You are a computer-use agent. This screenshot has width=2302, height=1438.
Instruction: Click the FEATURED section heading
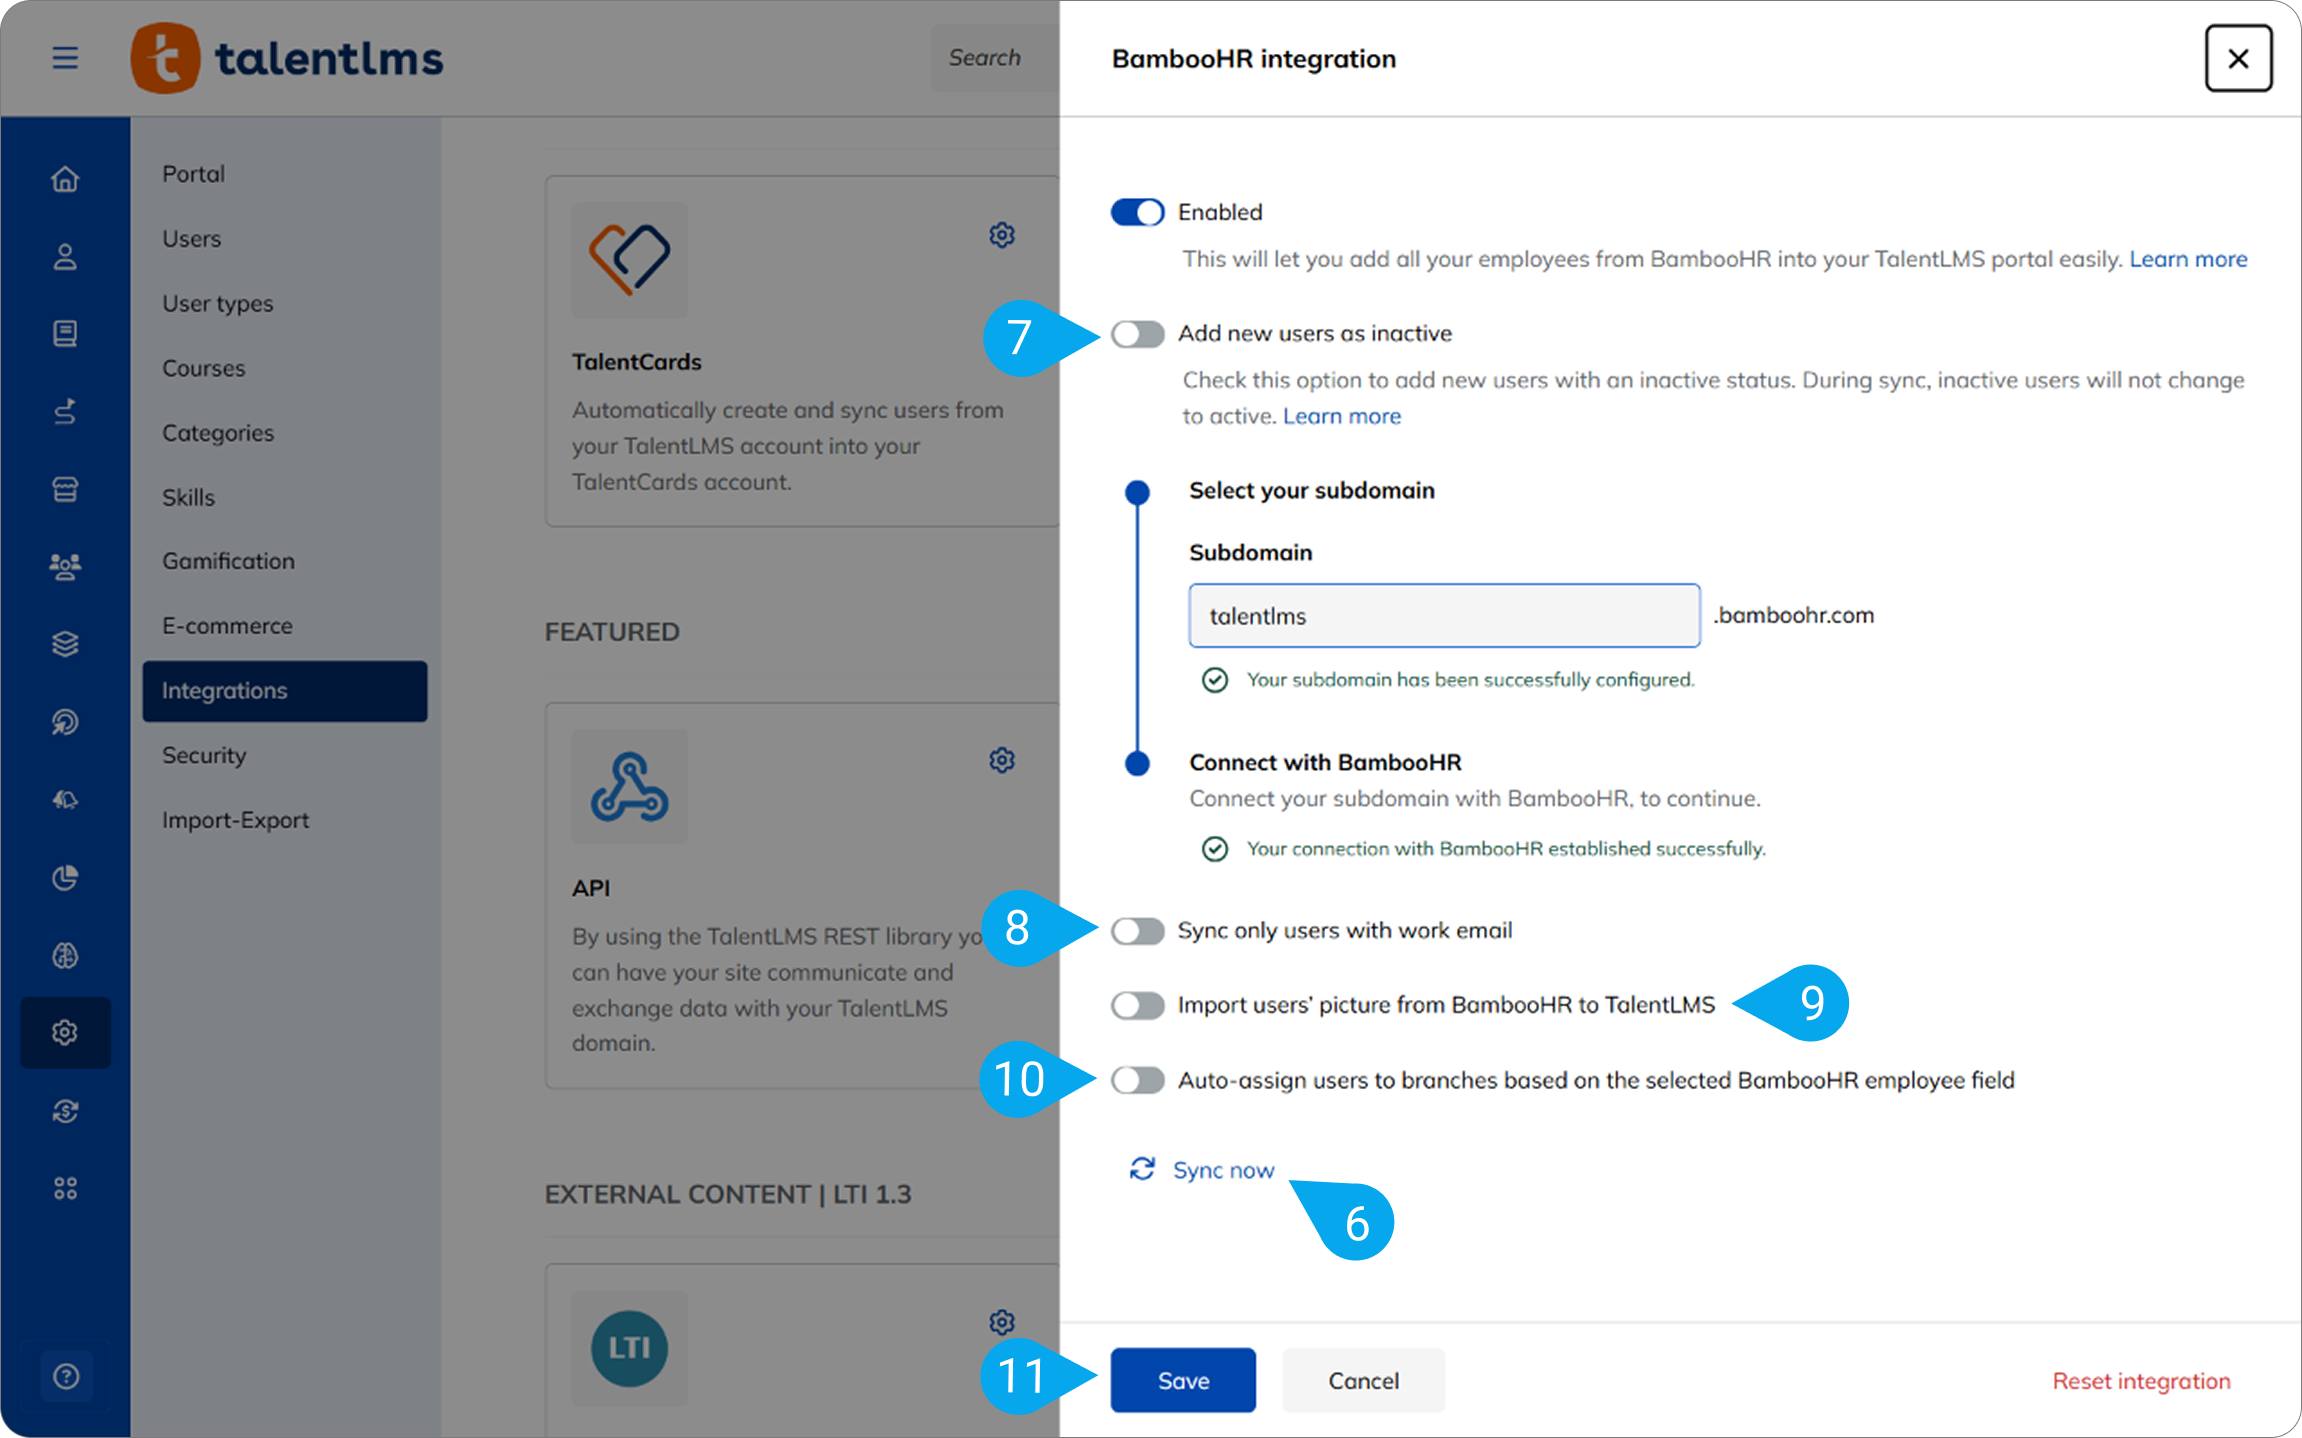pos(612,632)
